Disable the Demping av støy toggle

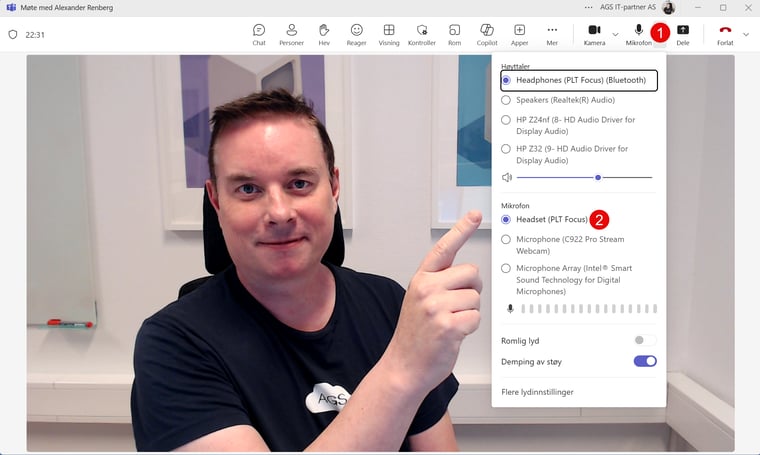coord(645,361)
